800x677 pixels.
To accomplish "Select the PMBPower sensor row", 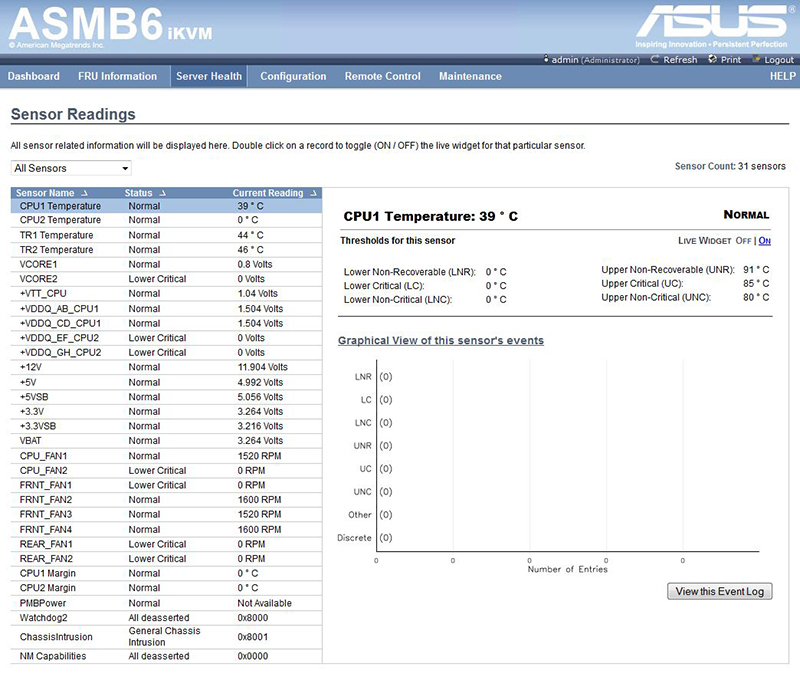I will (x=166, y=603).
